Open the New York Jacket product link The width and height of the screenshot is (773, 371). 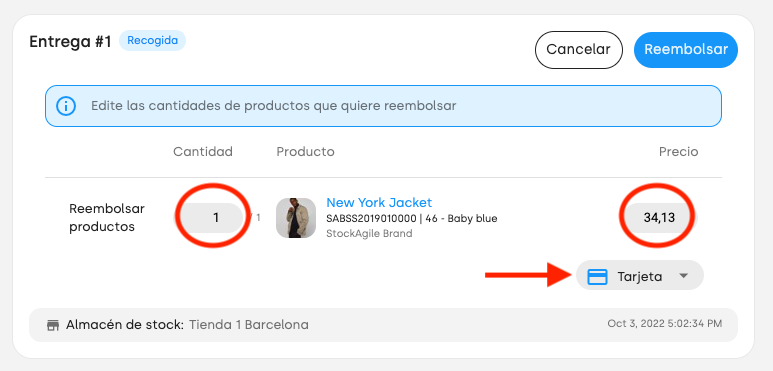pyautogui.click(x=379, y=202)
